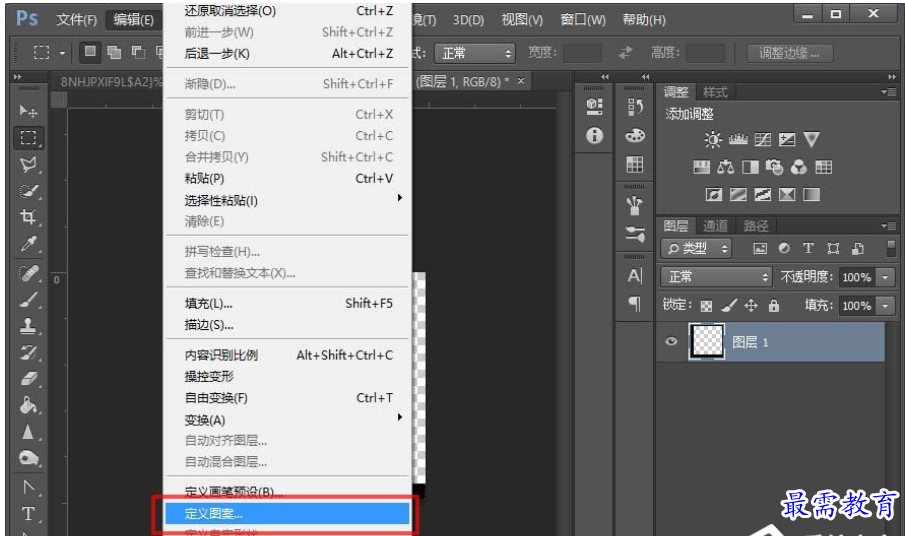Screen dimensions: 905x536
Task: Toggle lock all padlock icon
Action: (x=774, y=305)
